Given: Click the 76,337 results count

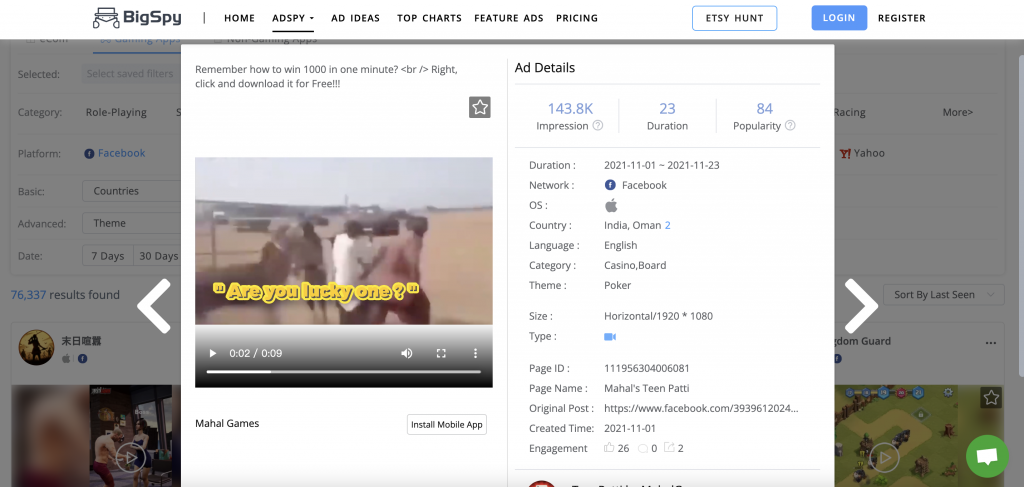Looking at the screenshot, I should tap(29, 295).
